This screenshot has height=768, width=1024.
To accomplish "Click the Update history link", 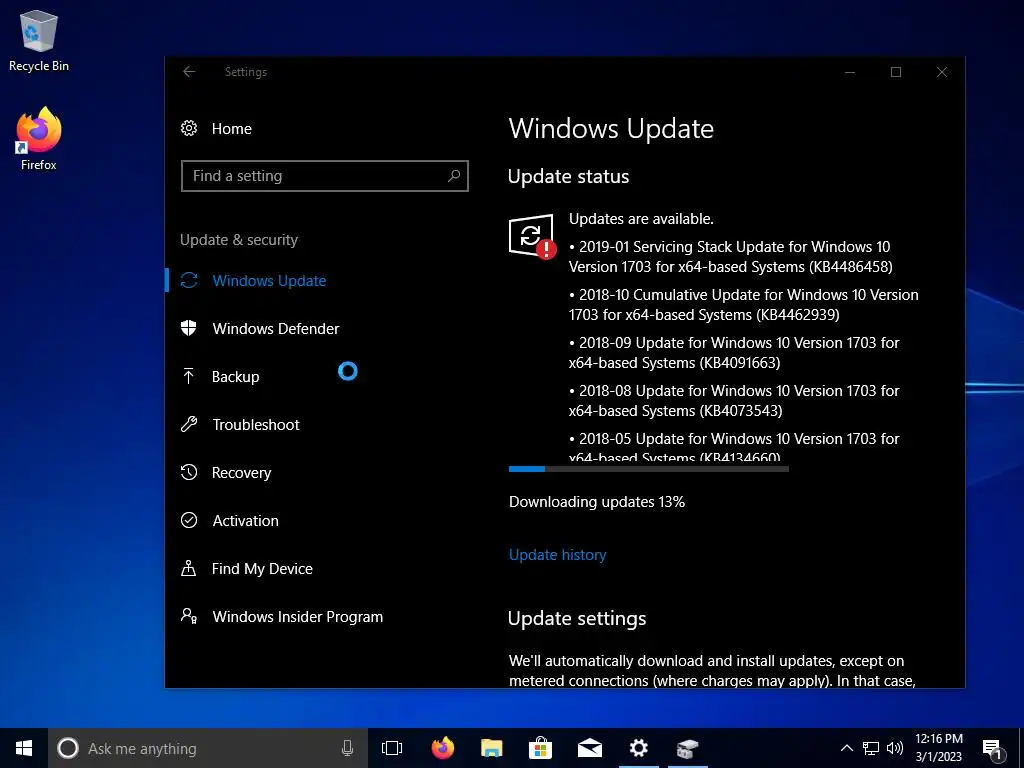I will [558, 554].
